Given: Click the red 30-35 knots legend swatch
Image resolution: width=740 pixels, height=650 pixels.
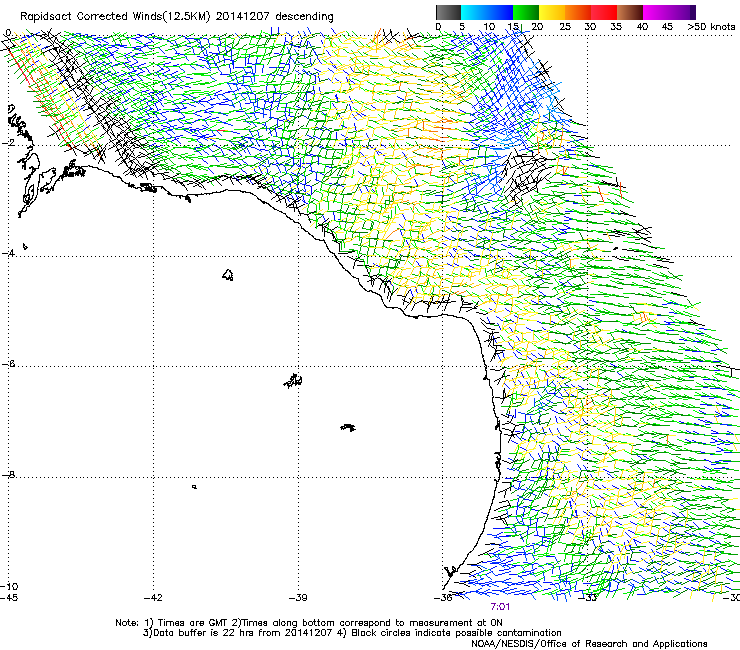Looking at the screenshot, I should [x=604, y=12].
